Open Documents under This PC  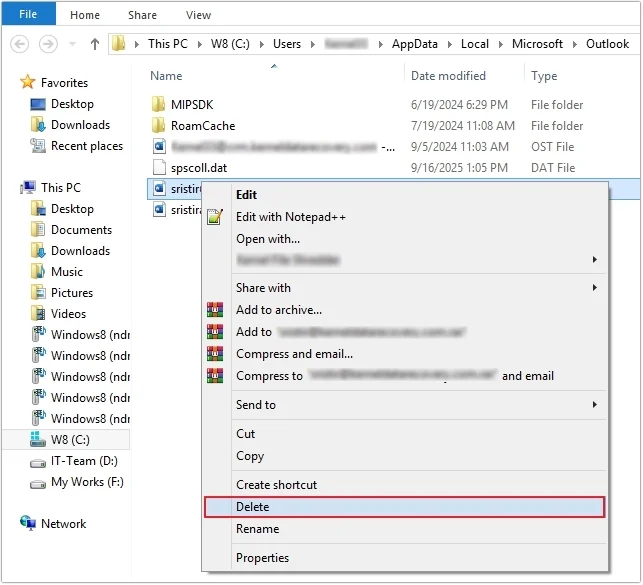point(81,230)
